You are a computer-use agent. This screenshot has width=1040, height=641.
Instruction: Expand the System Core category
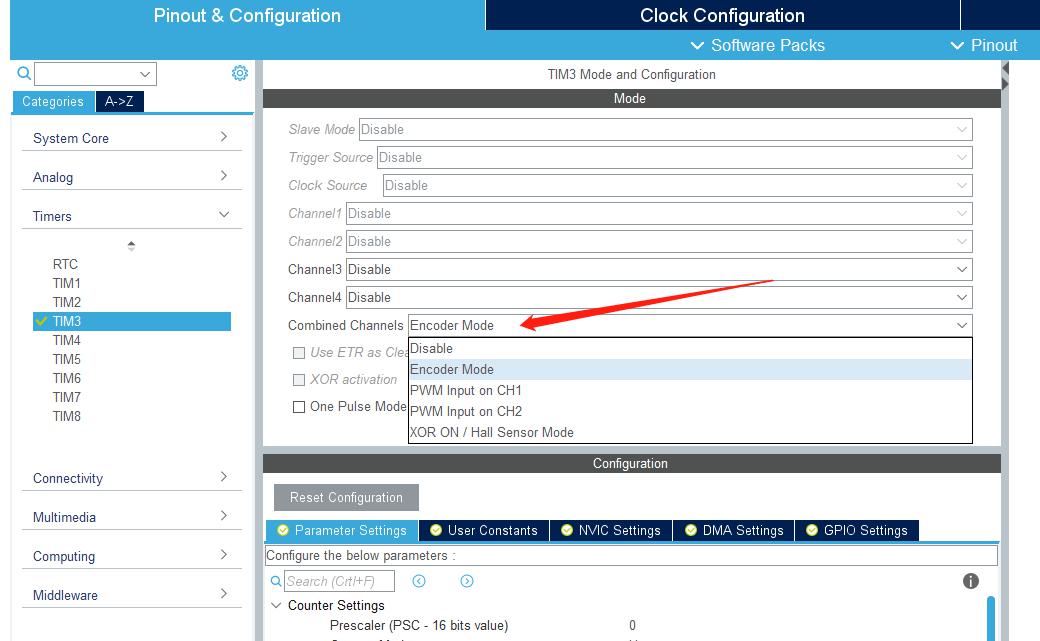click(131, 138)
